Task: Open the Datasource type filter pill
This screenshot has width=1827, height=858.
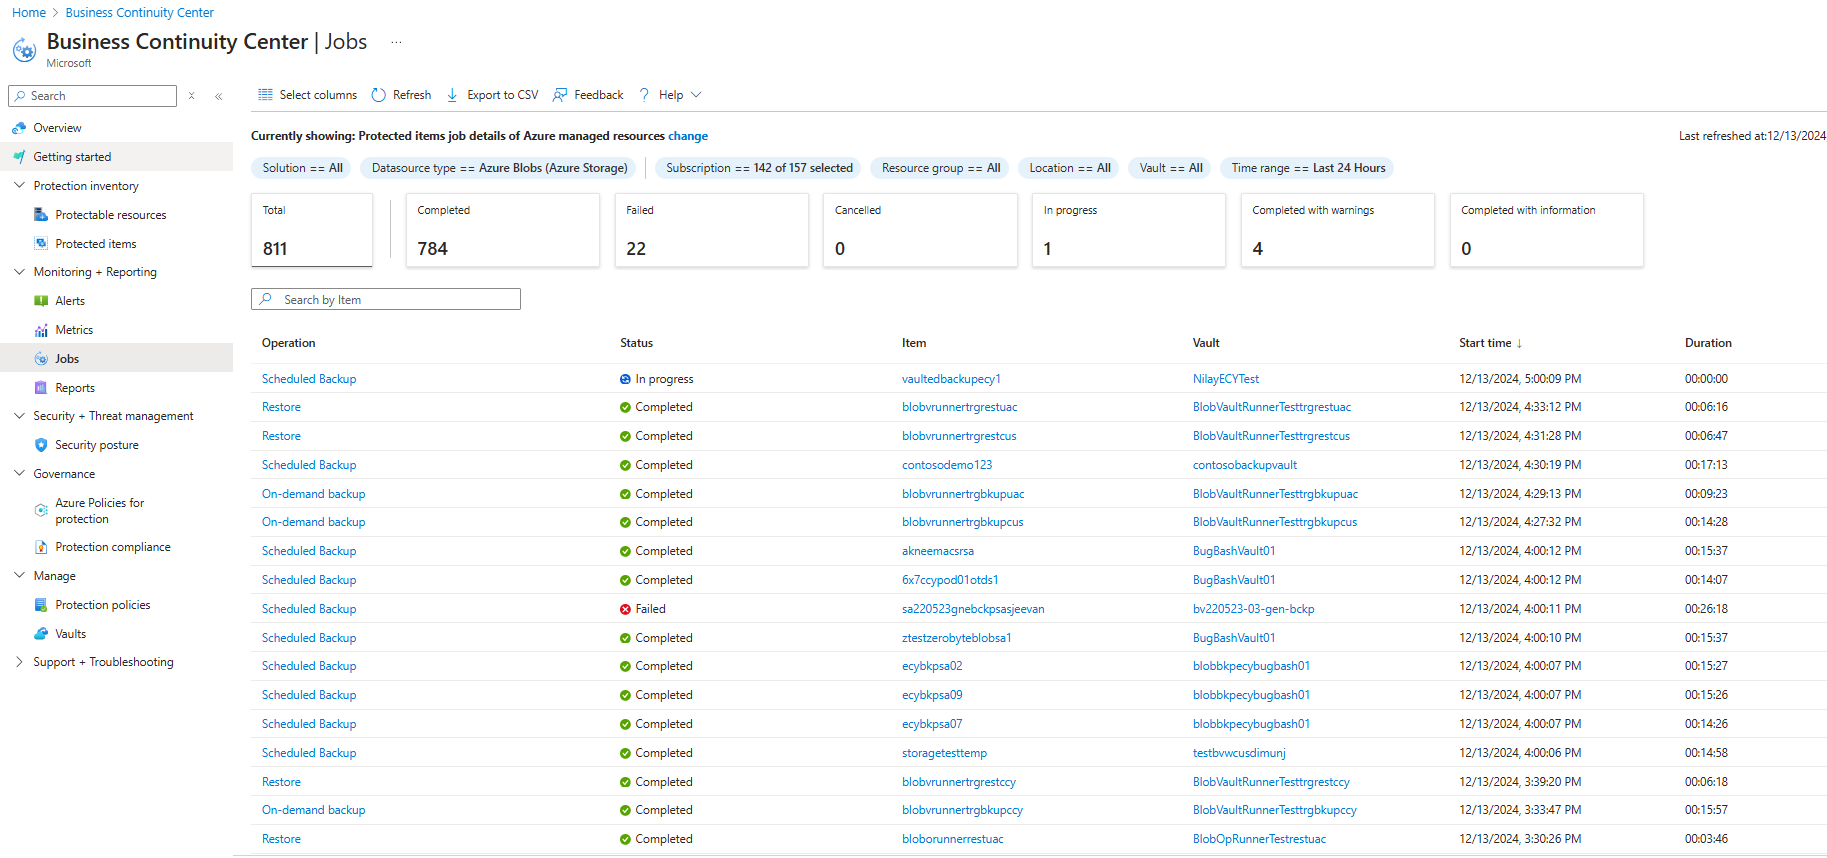Action: click(500, 168)
